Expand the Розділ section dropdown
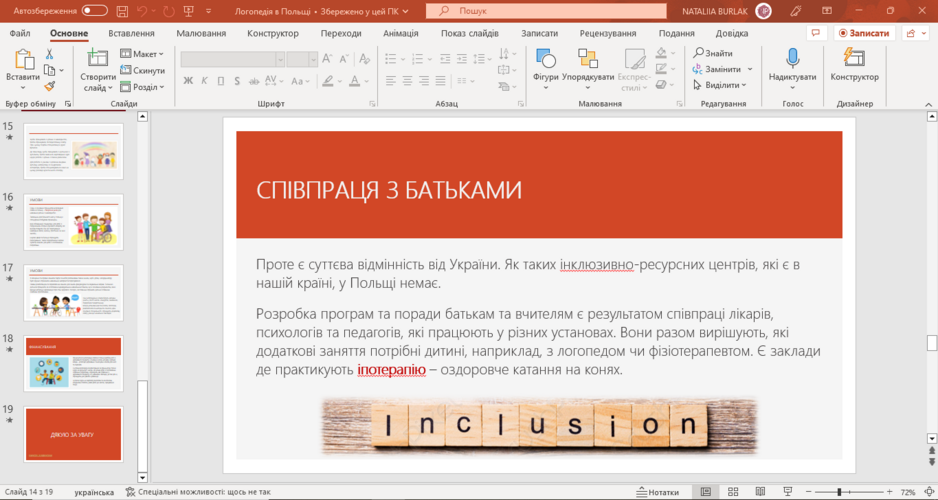Image resolution: width=938 pixels, height=500 pixels. tap(142, 87)
